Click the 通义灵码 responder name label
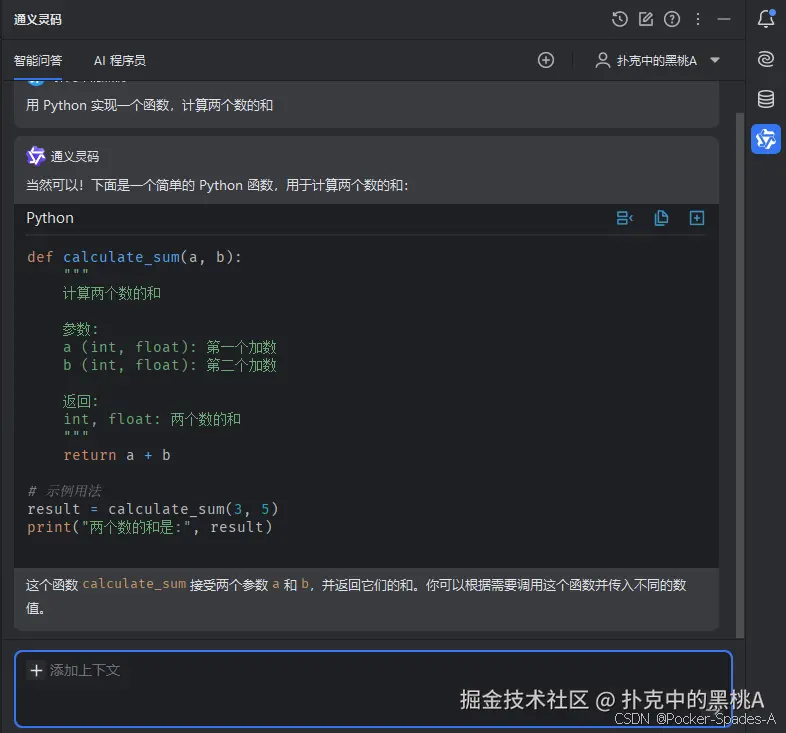Screen dimensions: 786x733 click(75, 156)
